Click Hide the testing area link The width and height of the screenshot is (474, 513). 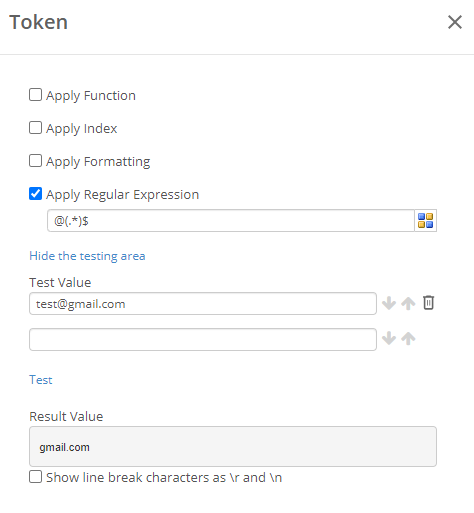[x=87, y=256]
